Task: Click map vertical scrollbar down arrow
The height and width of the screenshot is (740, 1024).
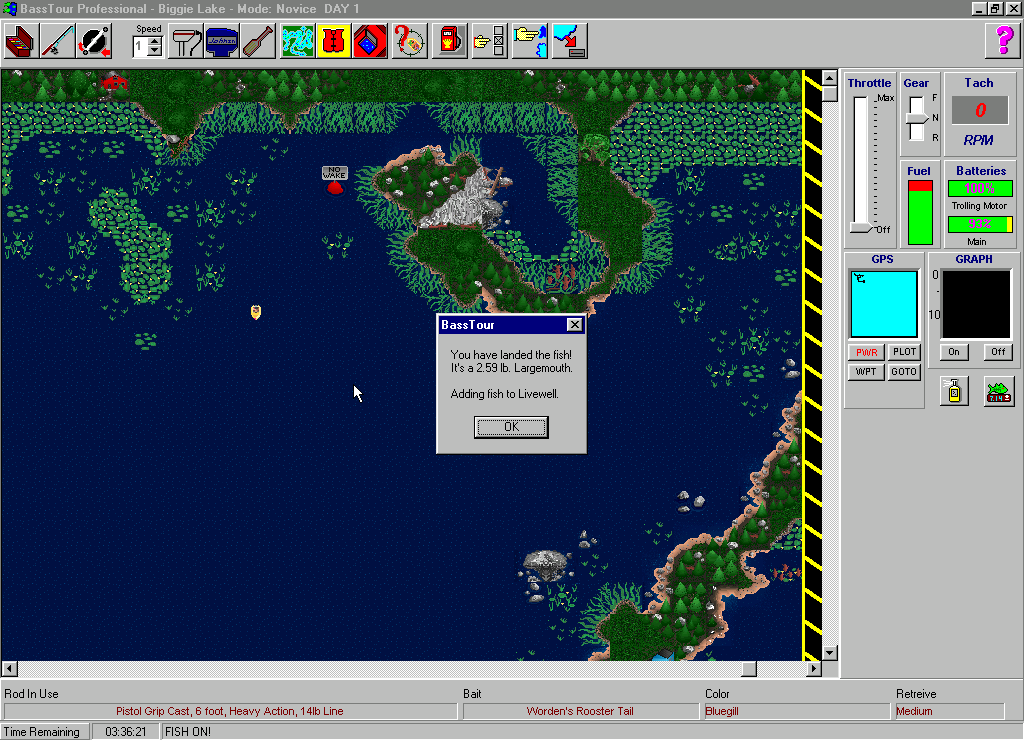Action: click(829, 652)
